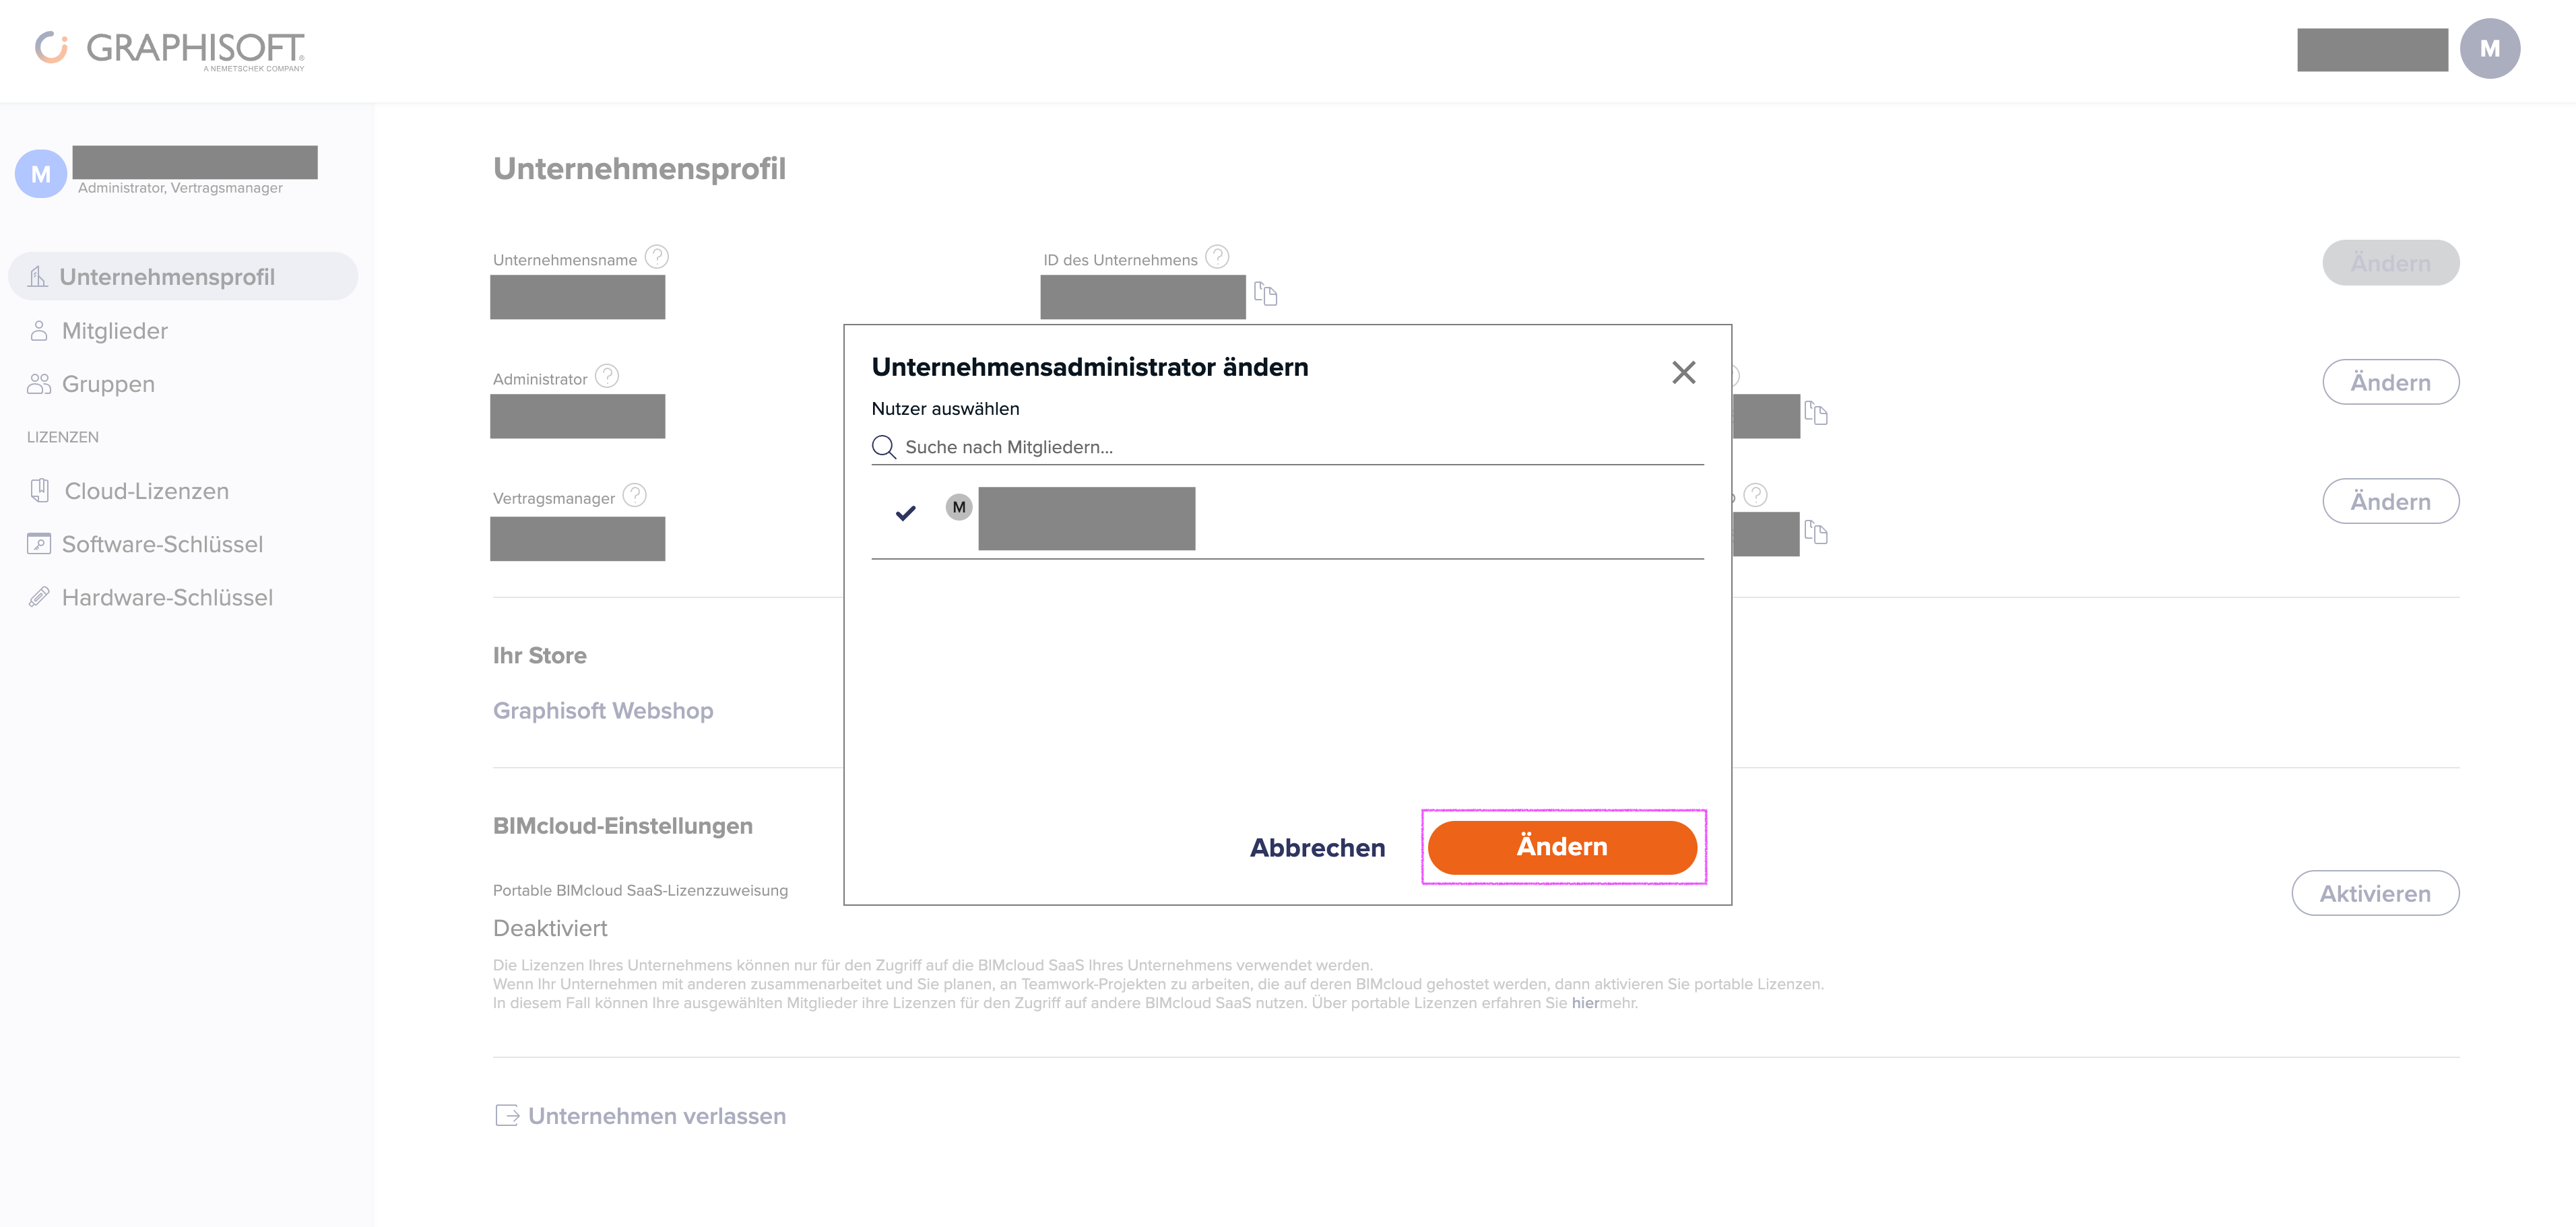Click Abbrechen to cancel the dialog
This screenshot has height=1227, width=2576.
tap(1317, 848)
